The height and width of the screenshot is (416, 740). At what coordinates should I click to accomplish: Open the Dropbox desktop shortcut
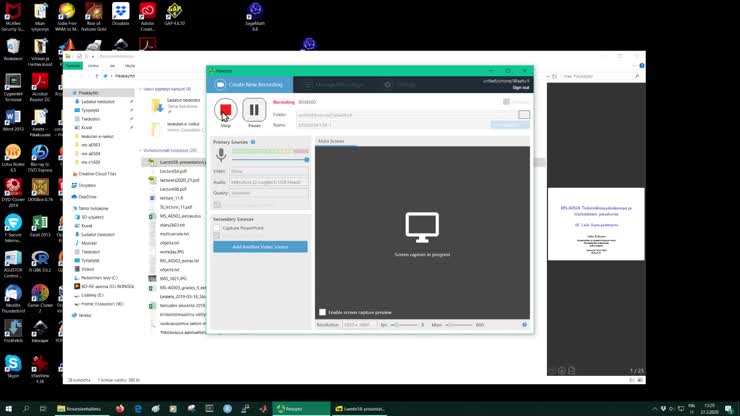point(121,14)
